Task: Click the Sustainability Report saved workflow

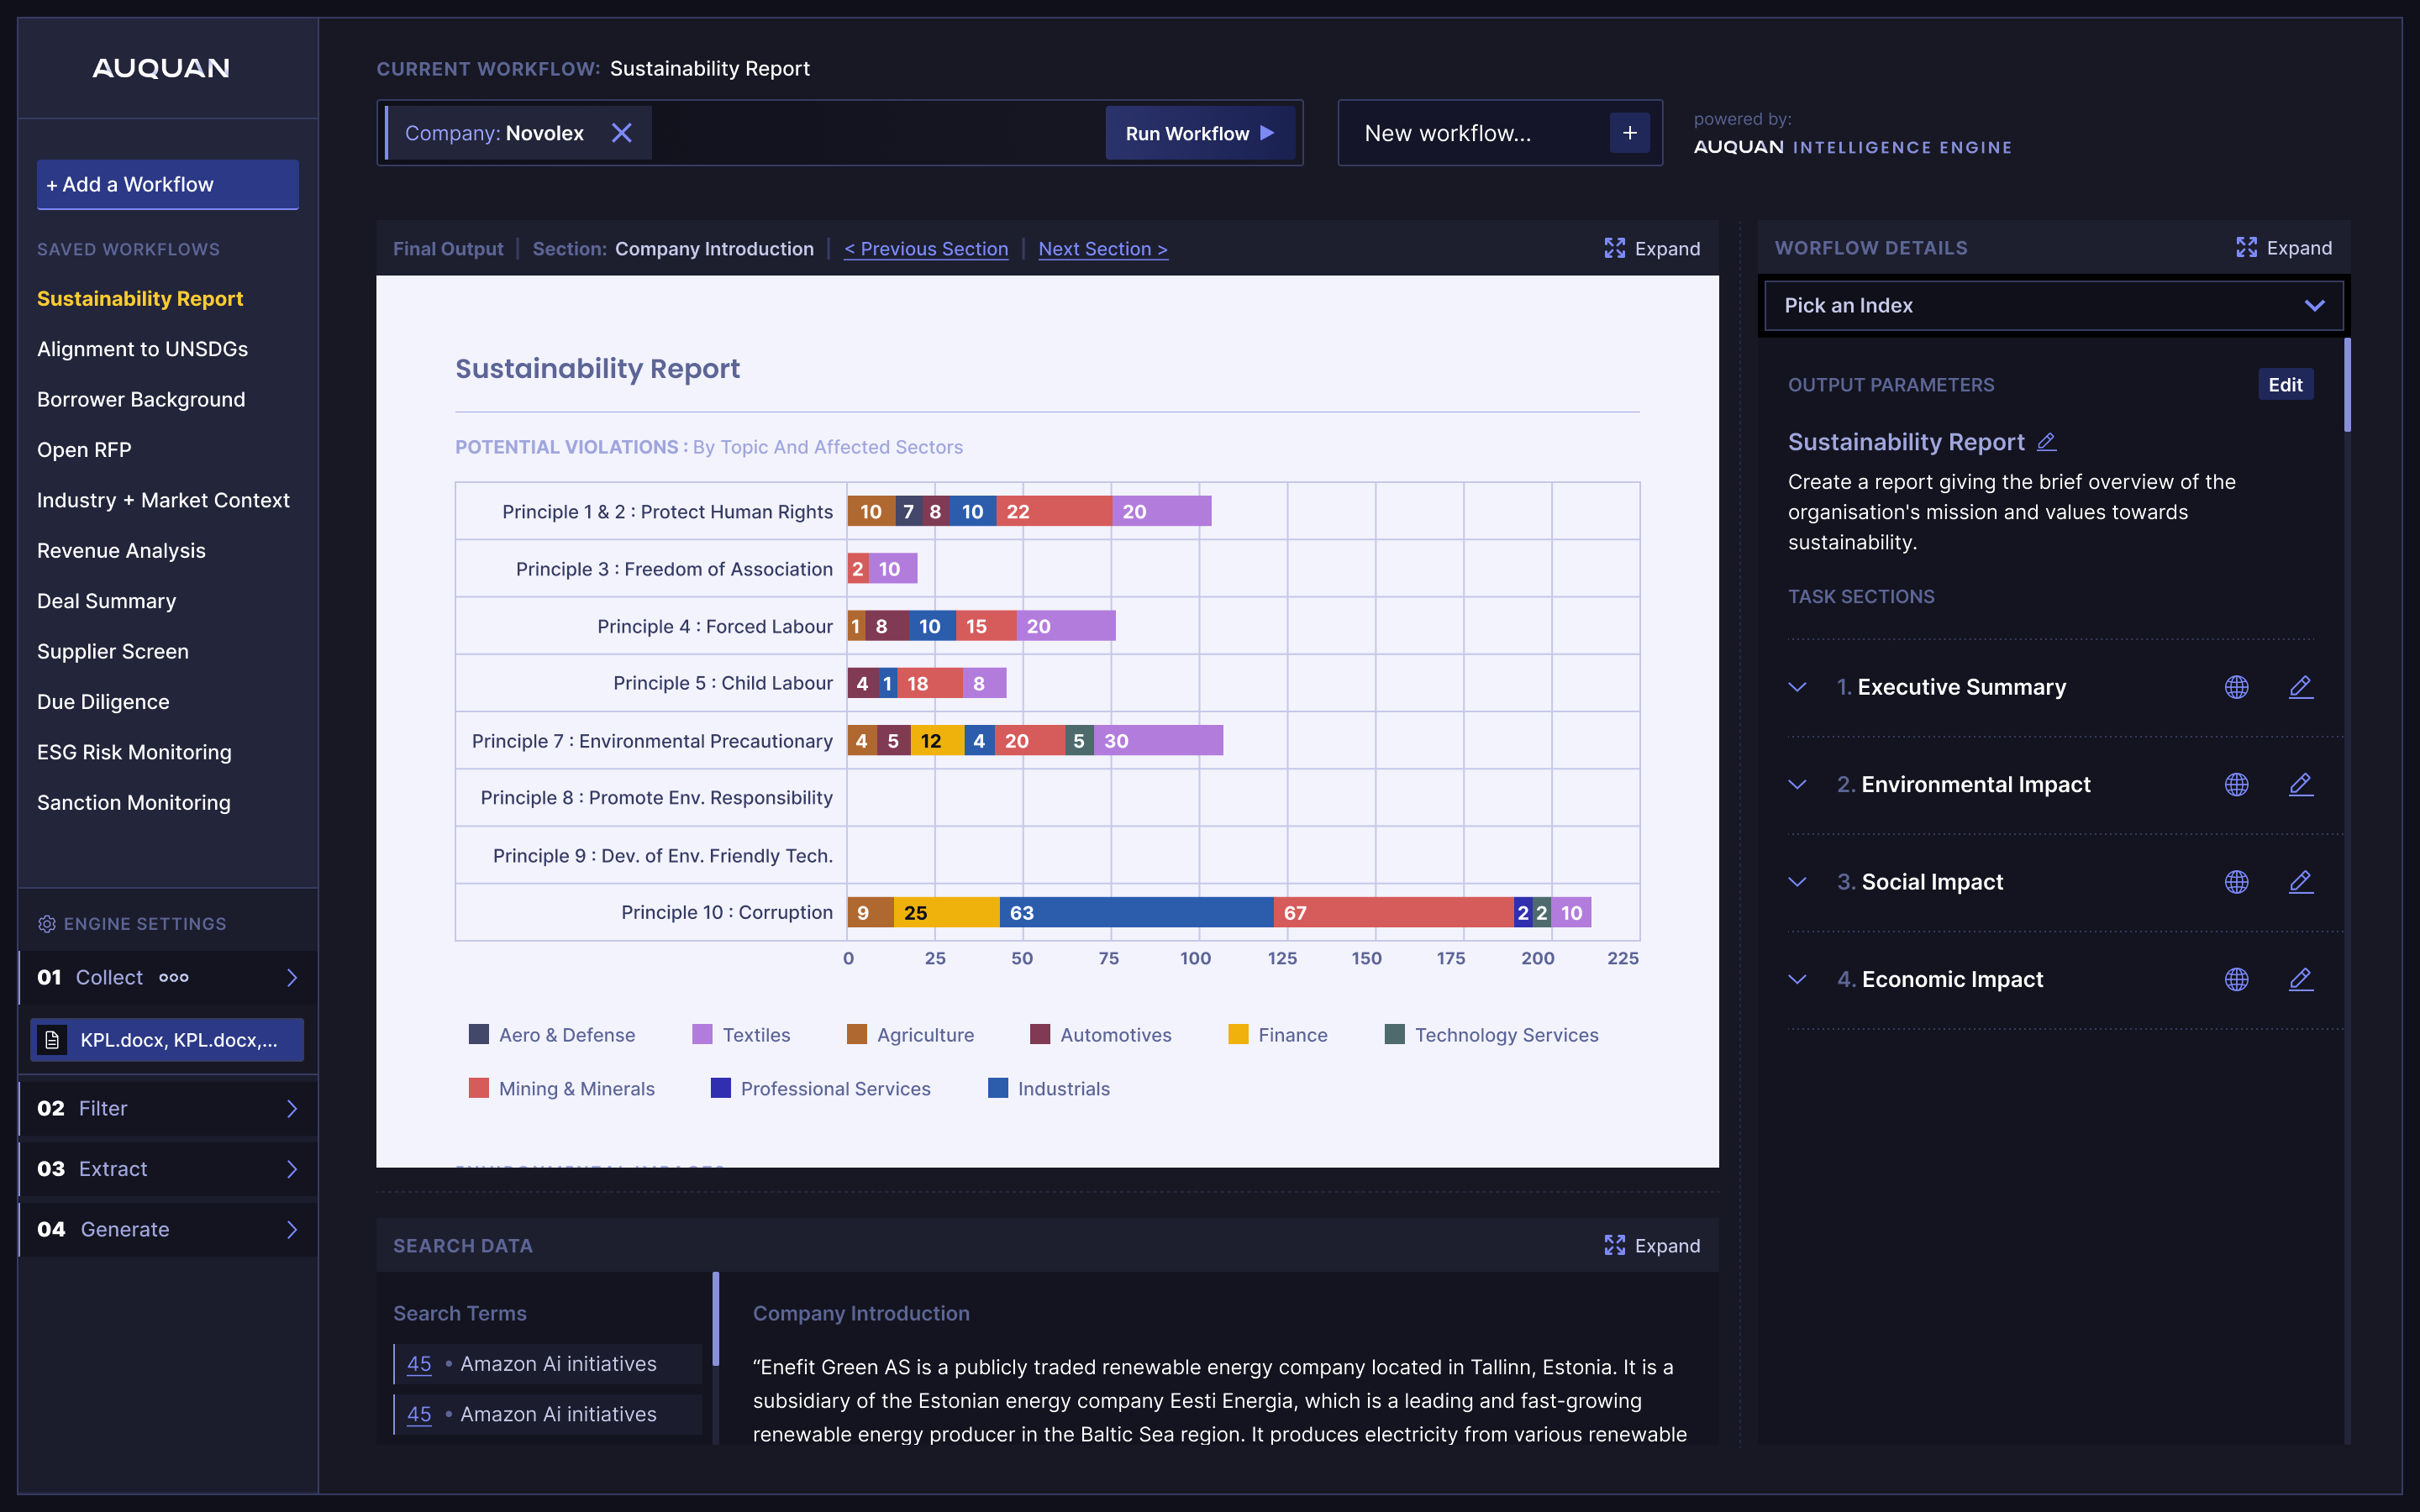Action: pos(139,297)
